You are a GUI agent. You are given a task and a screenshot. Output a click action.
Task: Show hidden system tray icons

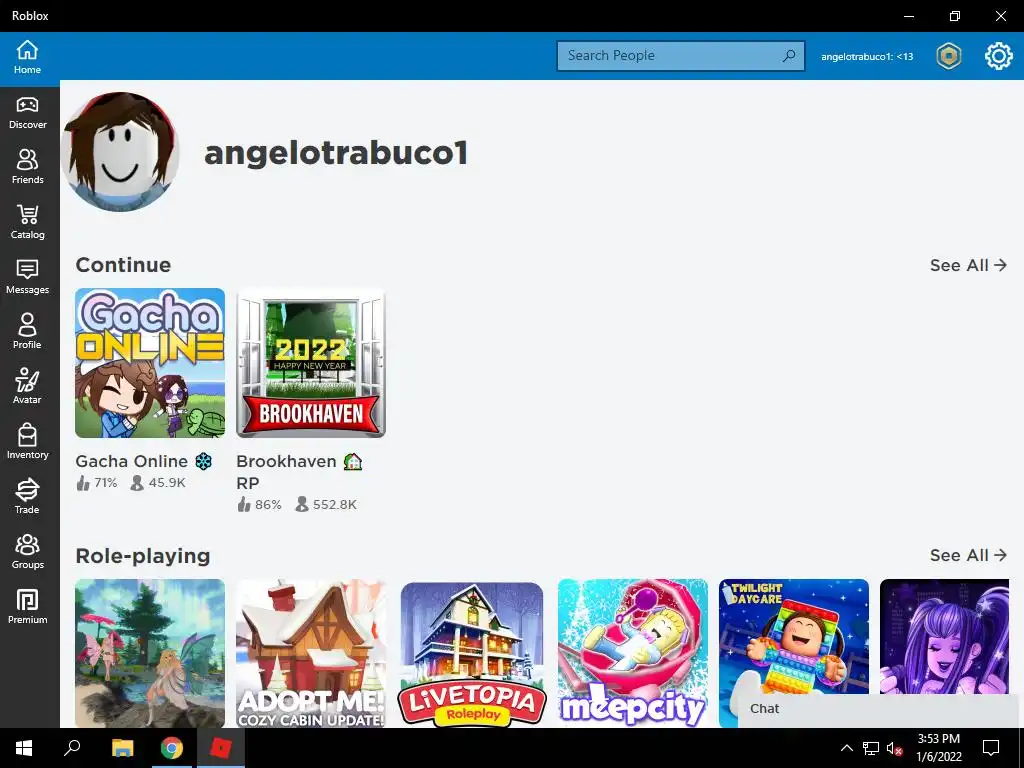[x=846, y=748]
